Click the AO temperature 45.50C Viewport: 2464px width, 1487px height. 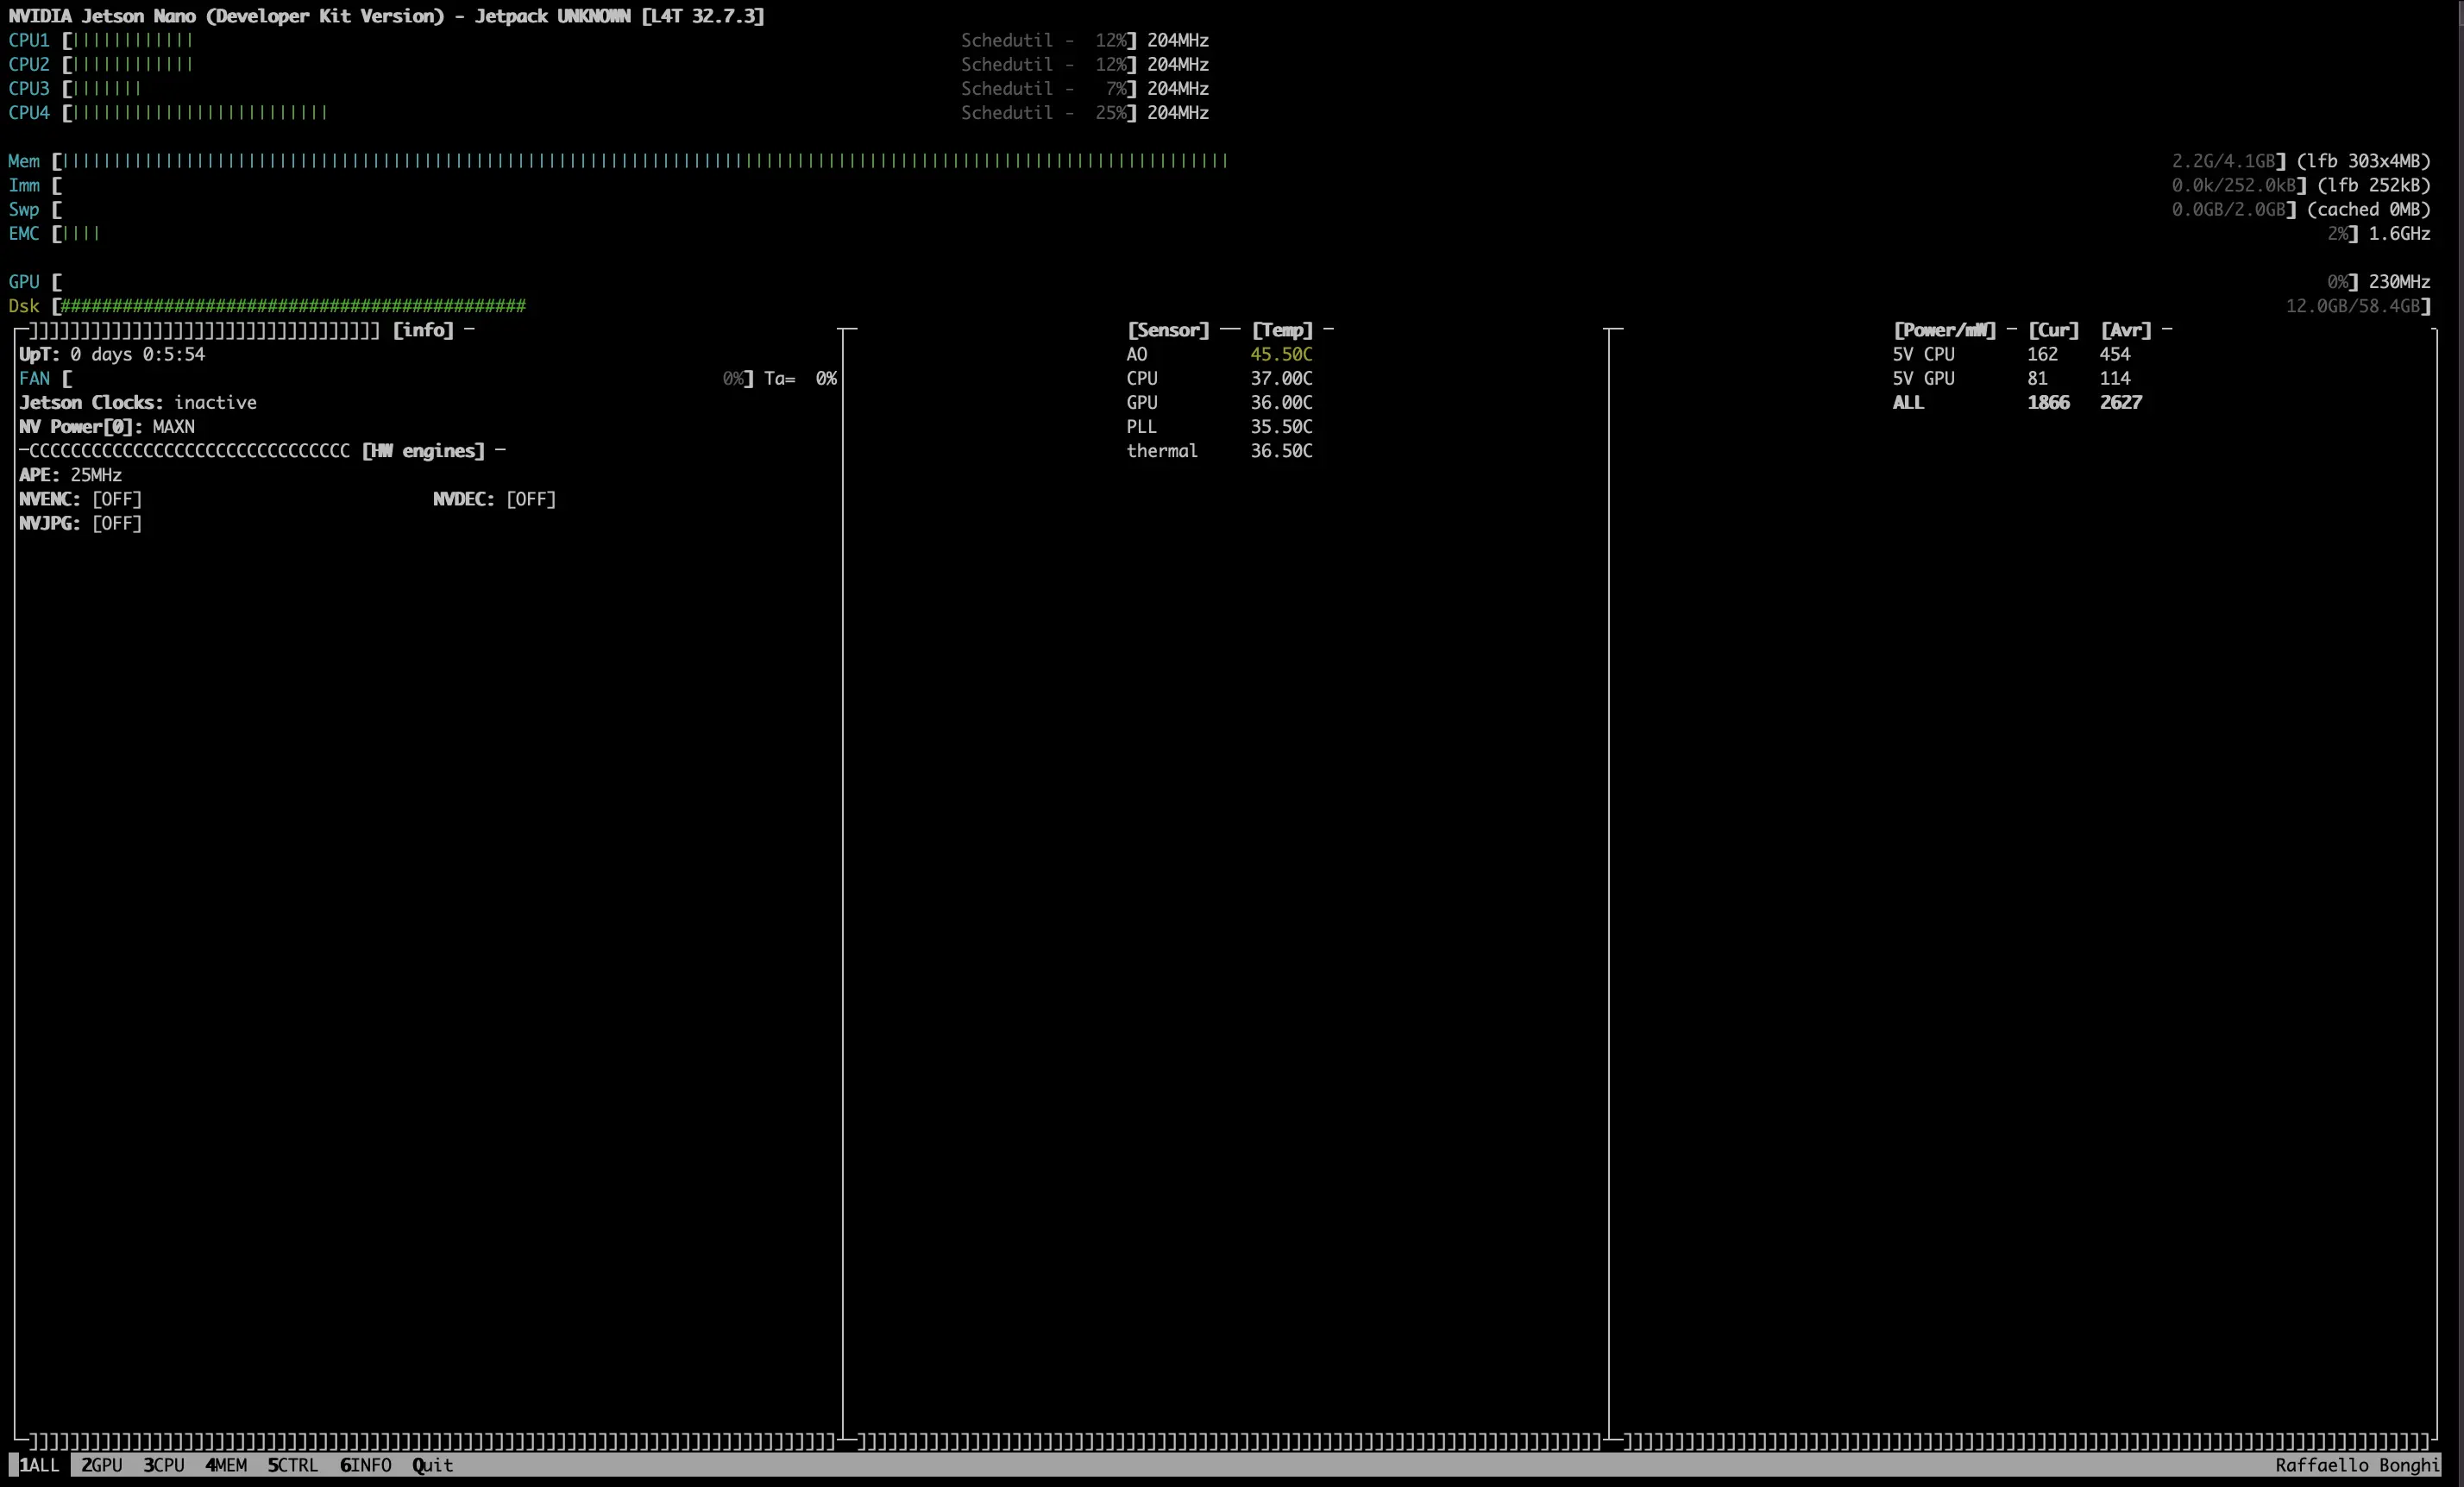pyautogui.click(x=1281, y=355)
